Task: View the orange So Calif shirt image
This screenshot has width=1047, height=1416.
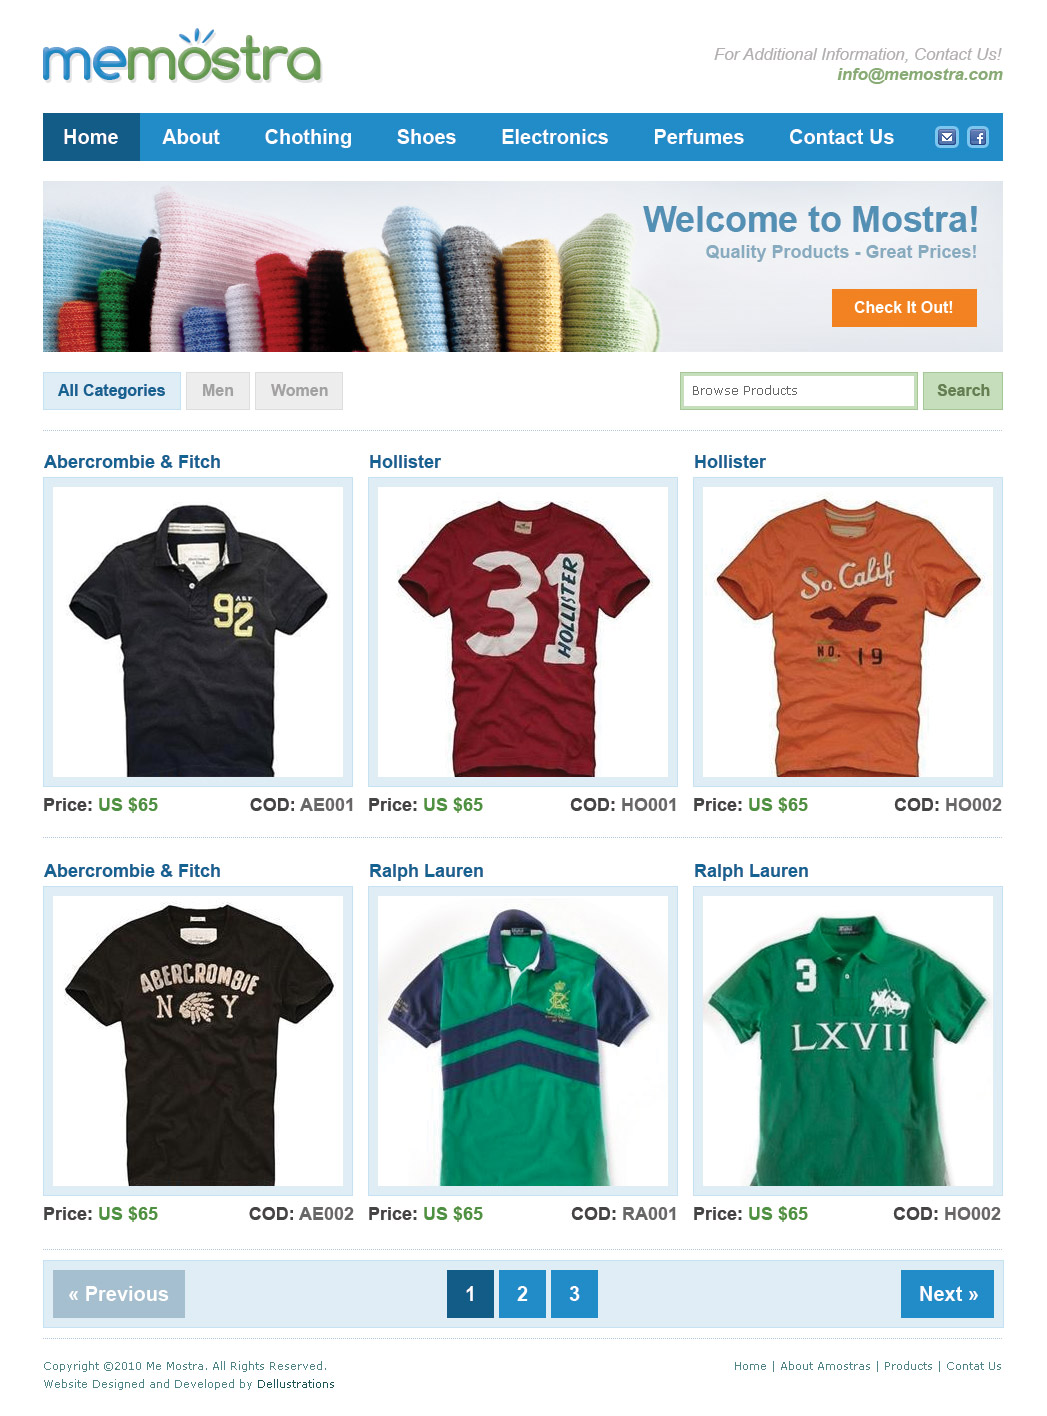Action: (x=848, y=632)
